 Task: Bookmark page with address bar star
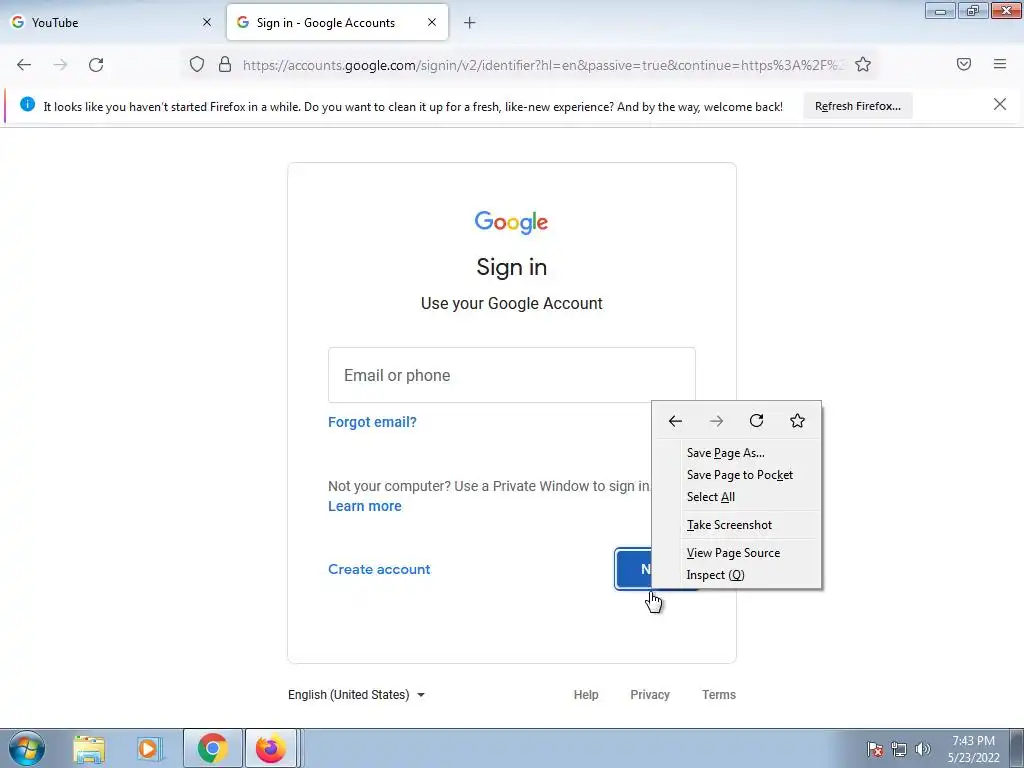(863, 65)
